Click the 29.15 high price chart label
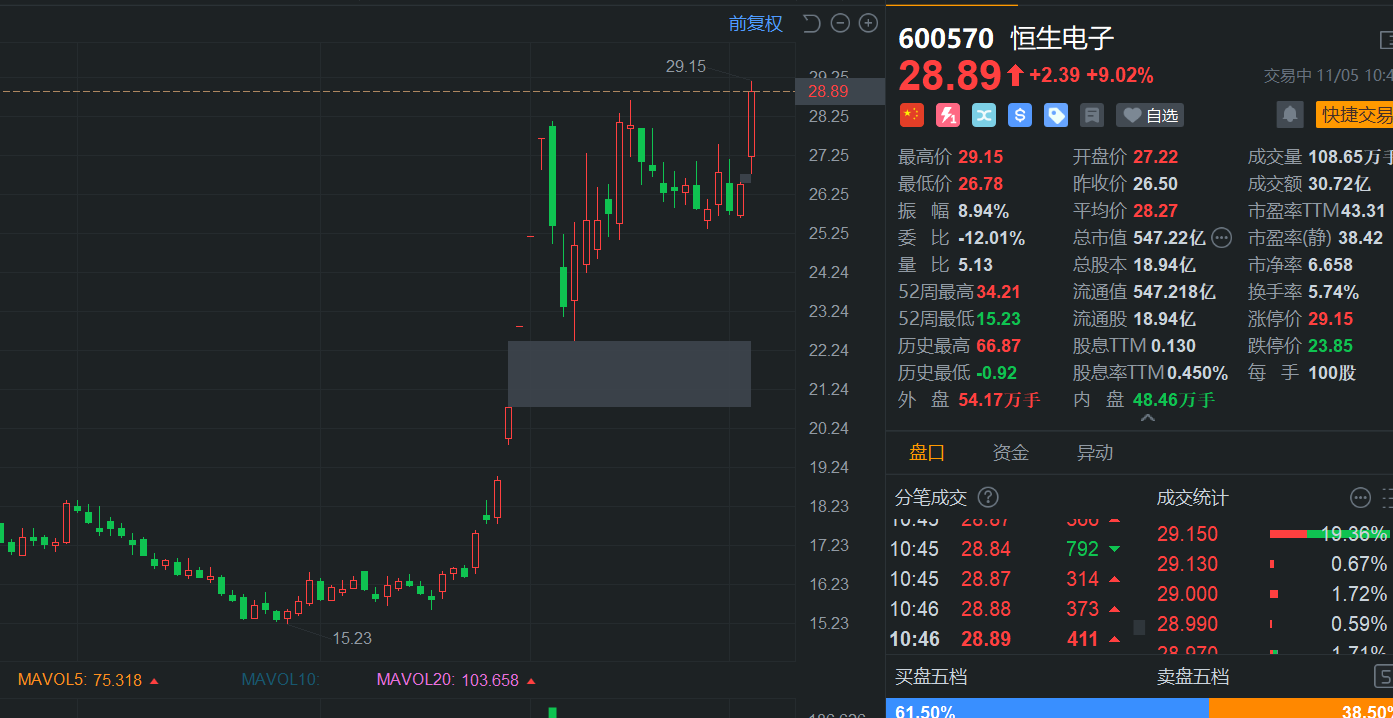 coord(686,66)
